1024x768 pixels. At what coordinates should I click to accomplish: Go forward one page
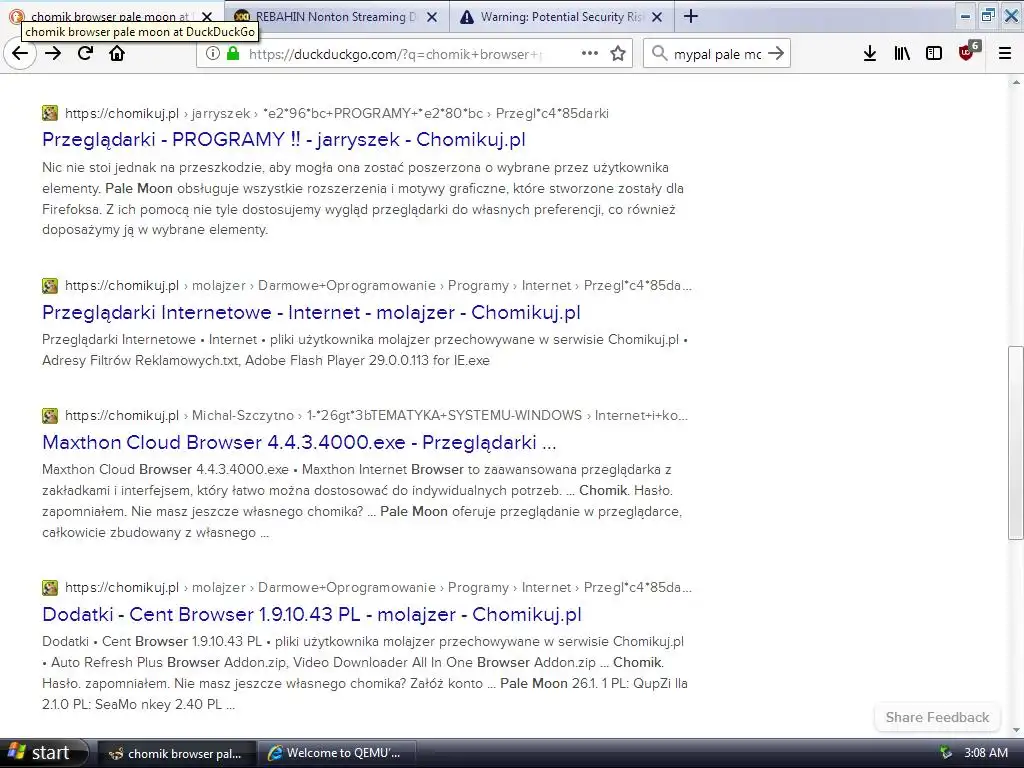click(x=53, y=54)
